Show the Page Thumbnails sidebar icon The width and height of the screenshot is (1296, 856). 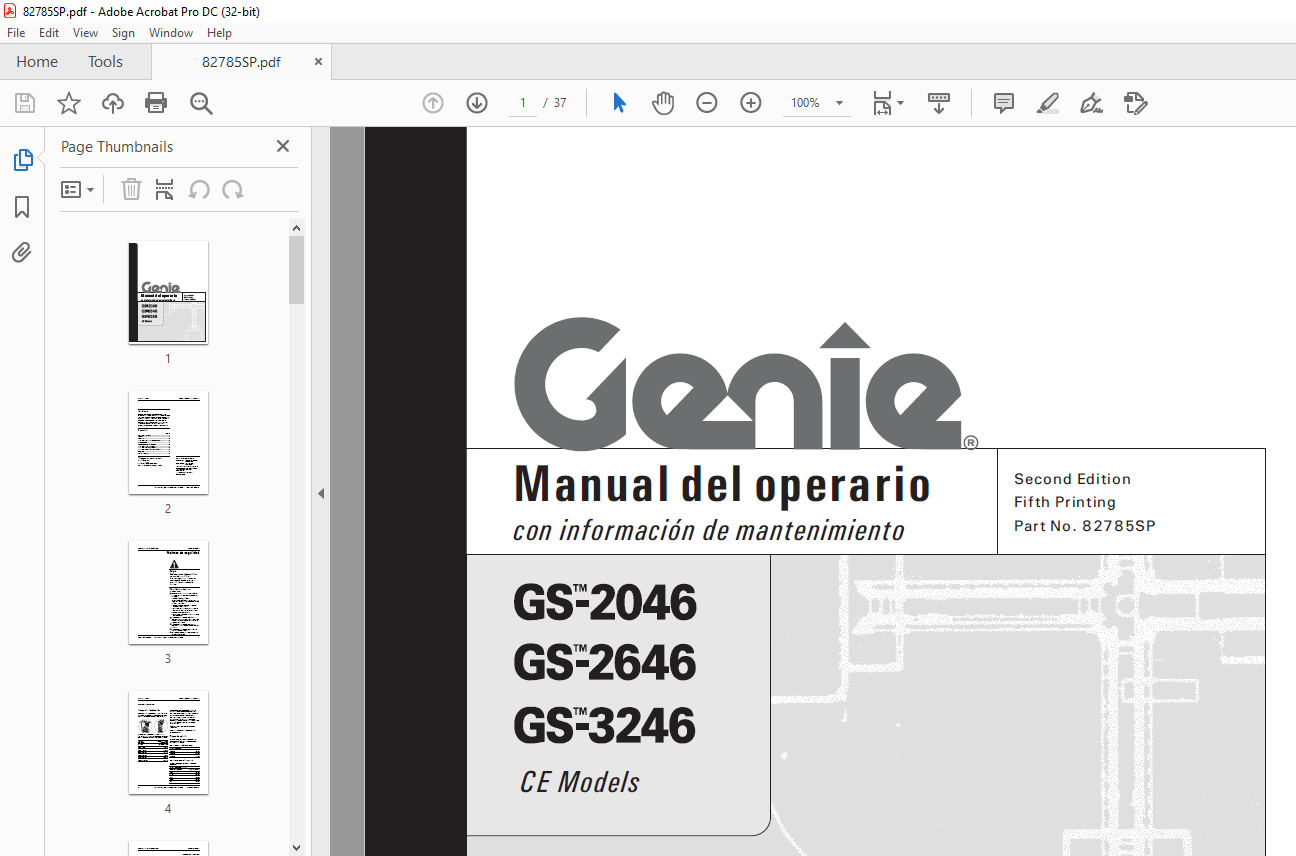[22, 160]
